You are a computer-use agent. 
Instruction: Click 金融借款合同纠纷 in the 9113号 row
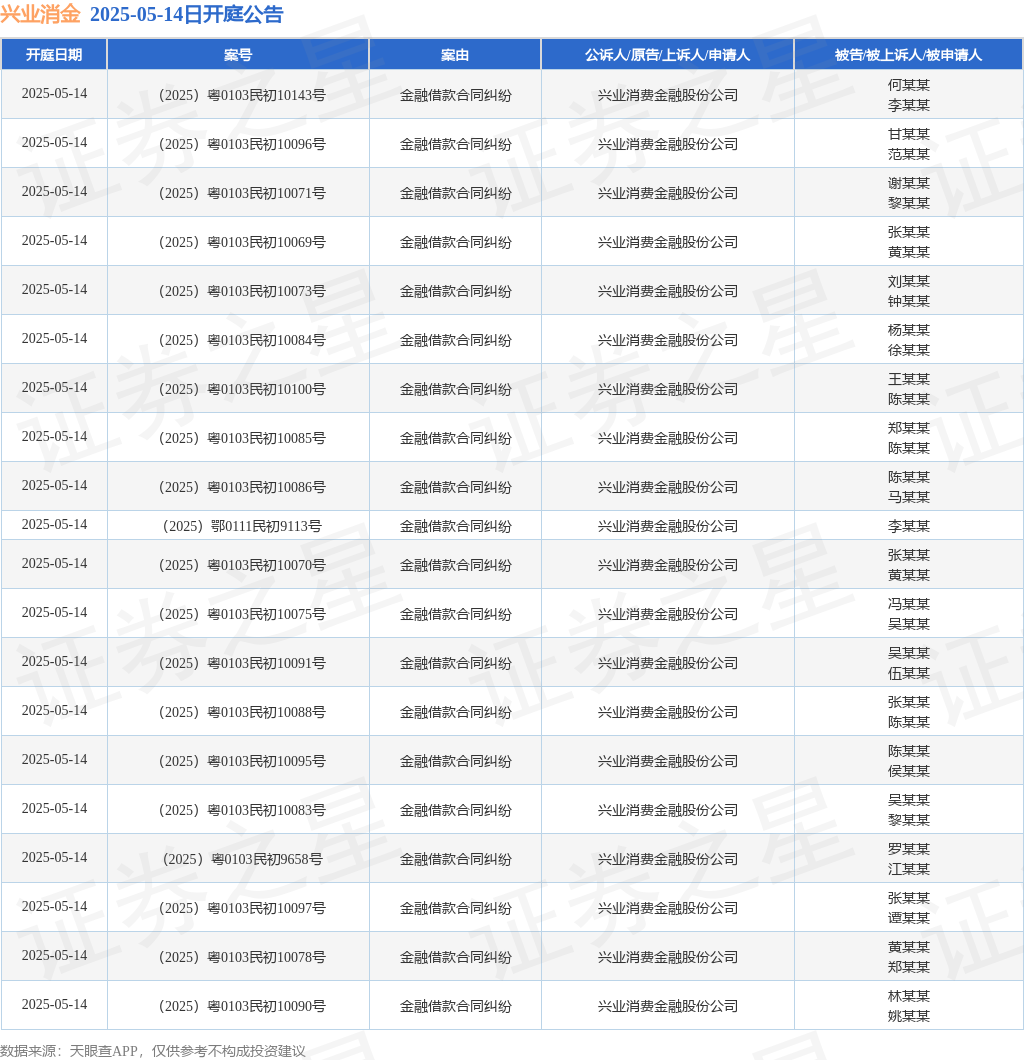tap(455, 526)
